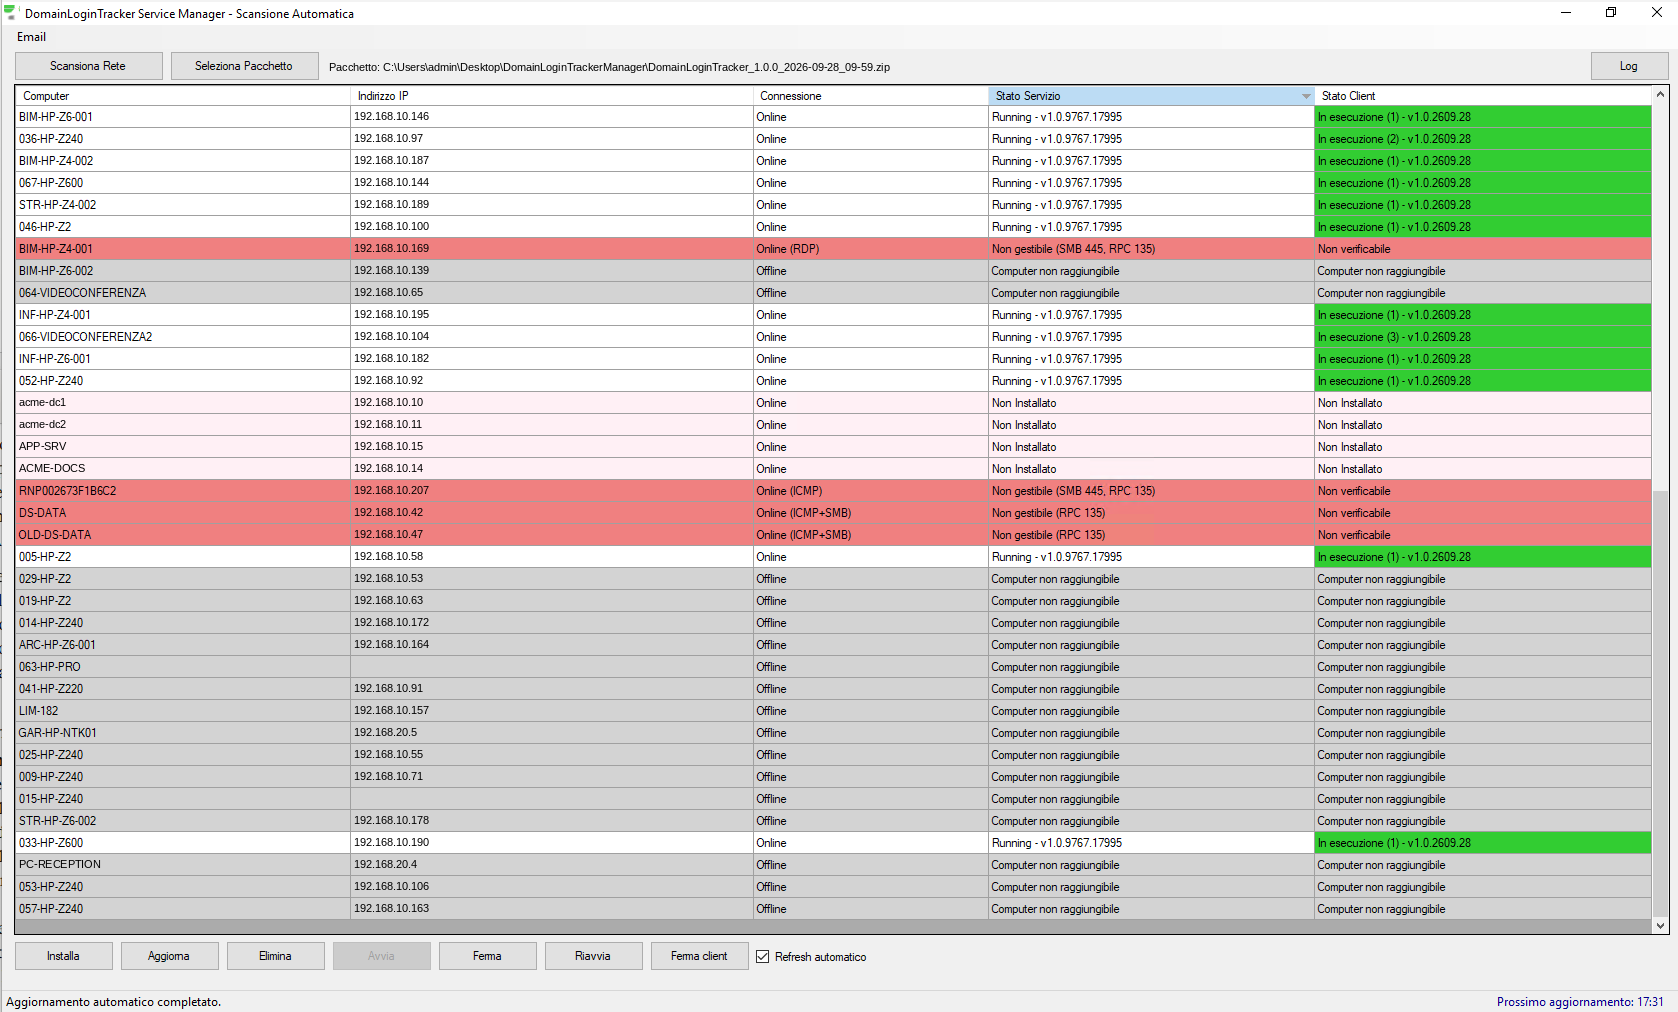The image size is (1678, 1012).
Task: Click the 'In esecuzione (2)' client status cell
Action: tap(1483, 139)
